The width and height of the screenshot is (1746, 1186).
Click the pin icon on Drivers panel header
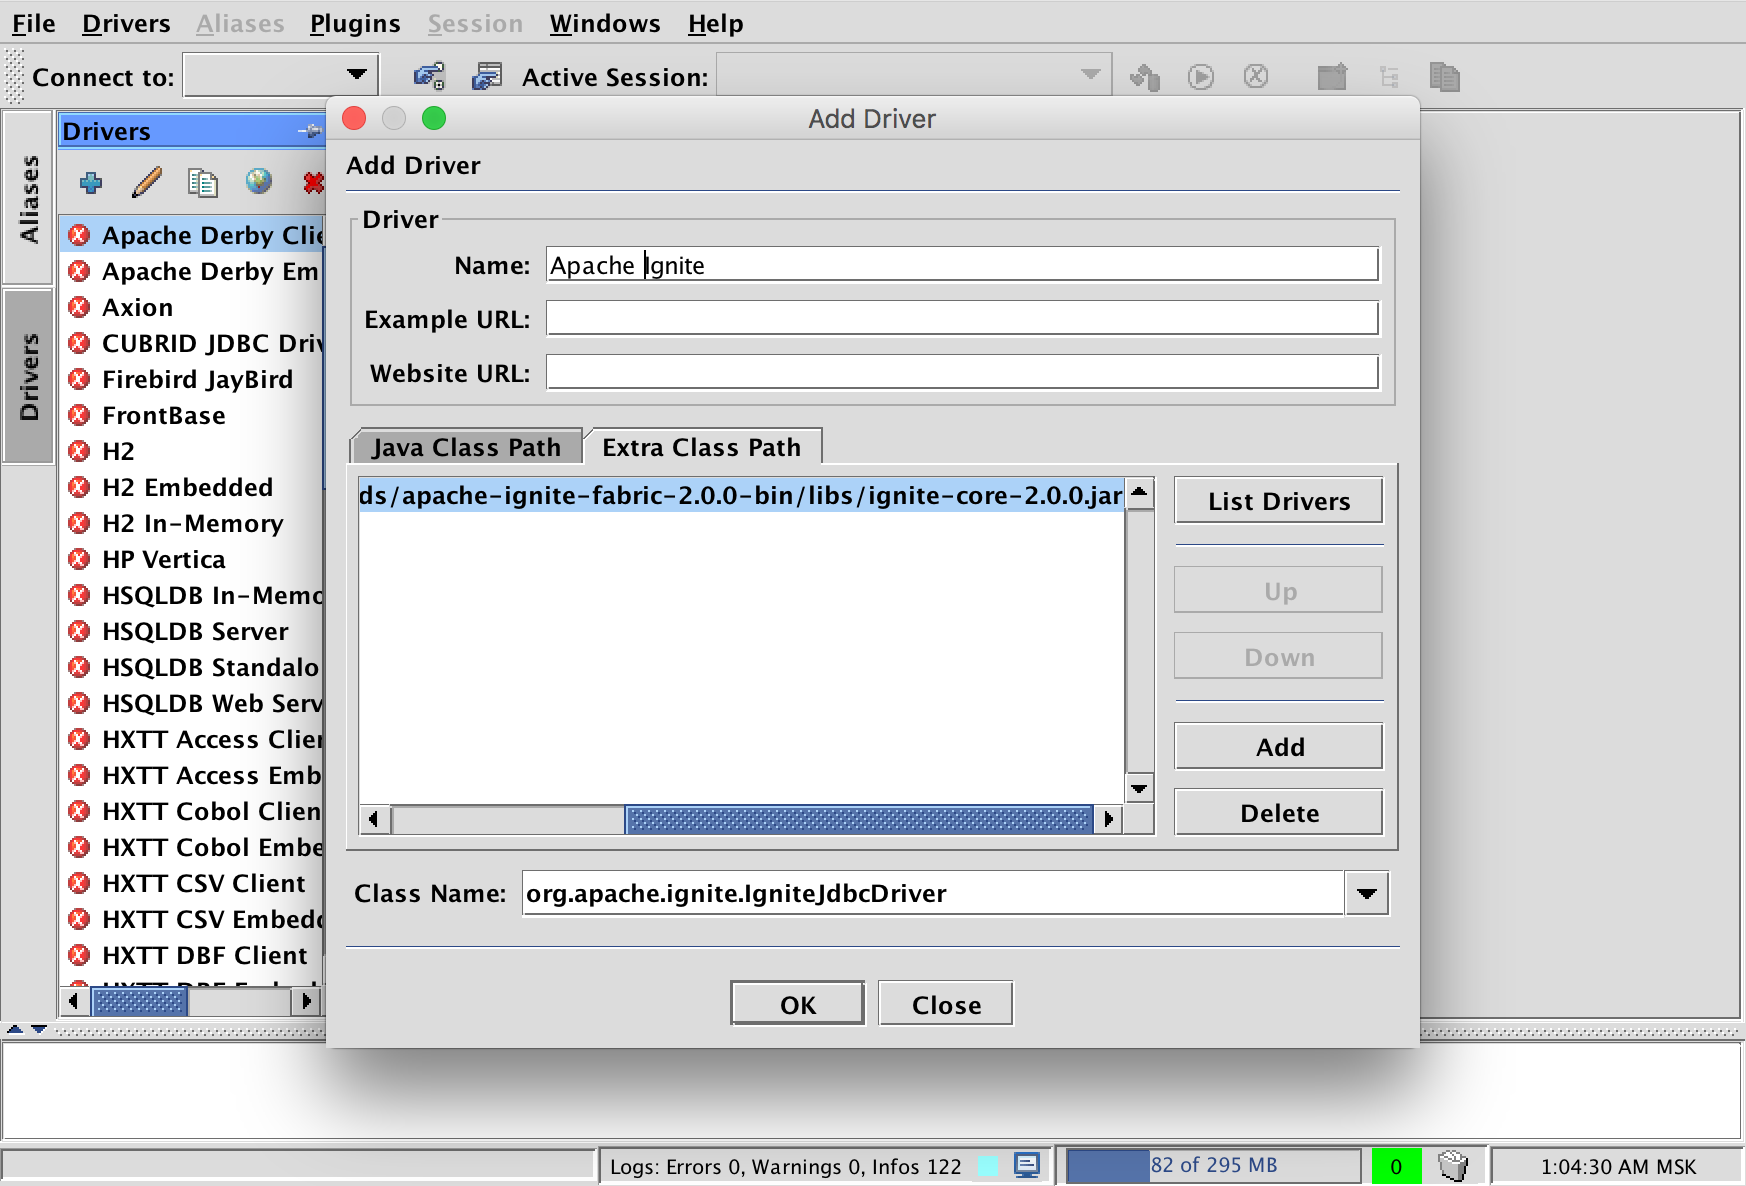tap(310, 131)
